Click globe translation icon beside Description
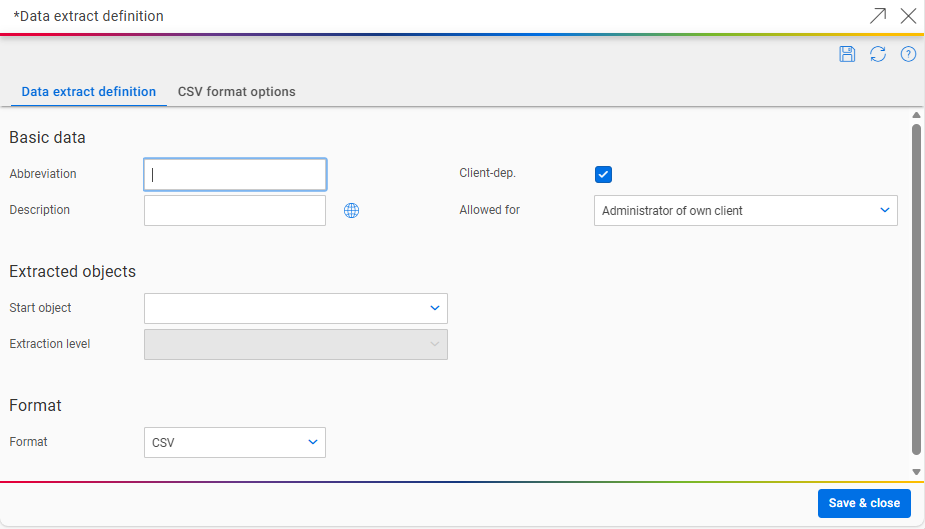The height and width of the screenshot is (529, 925). [x=351, y=211]
